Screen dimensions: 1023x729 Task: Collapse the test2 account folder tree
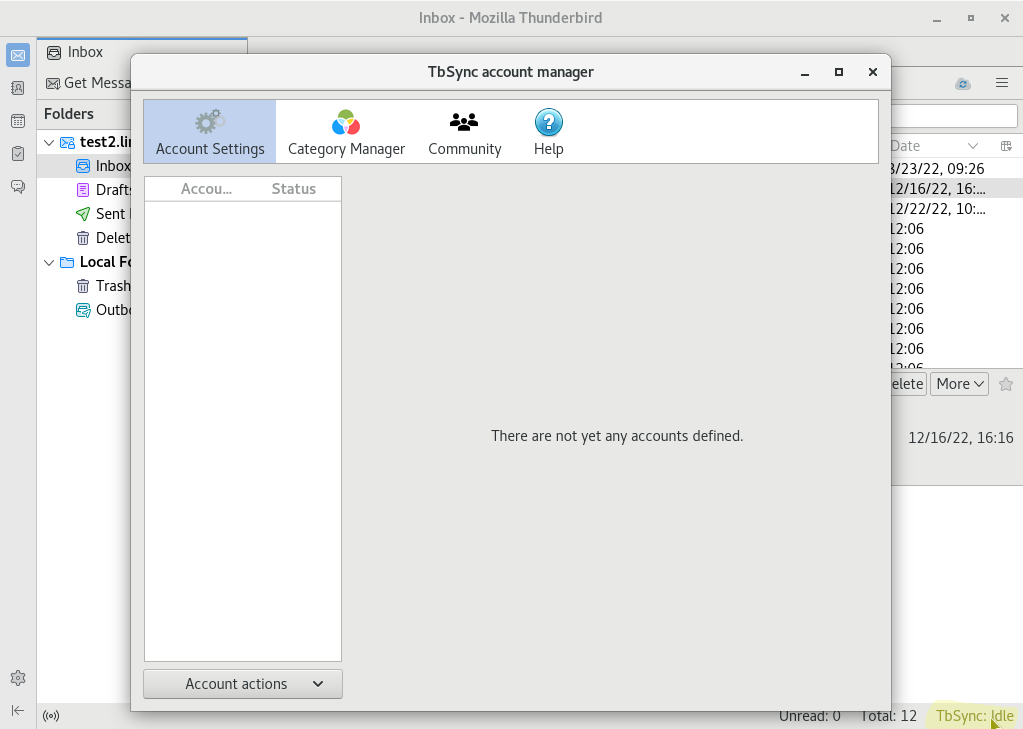point(49,142)
